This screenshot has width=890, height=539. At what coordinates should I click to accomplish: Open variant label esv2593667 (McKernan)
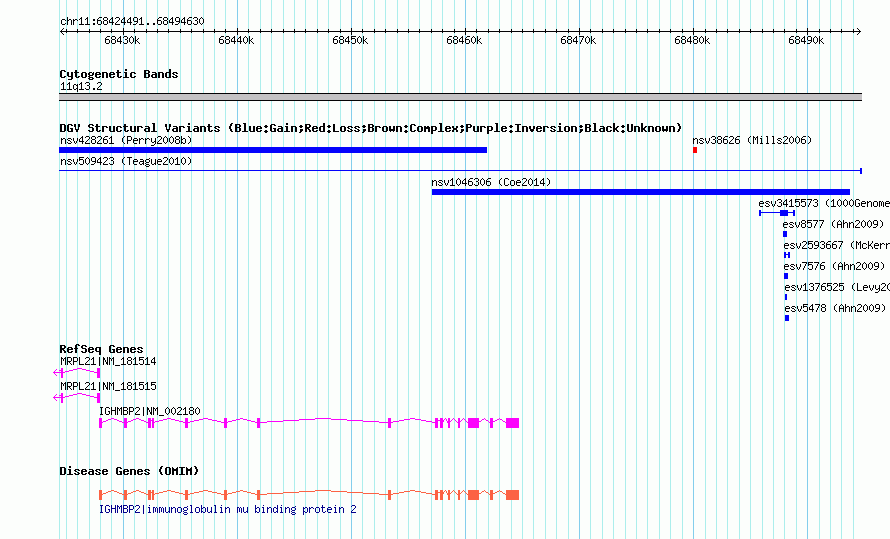coord(837,245)
